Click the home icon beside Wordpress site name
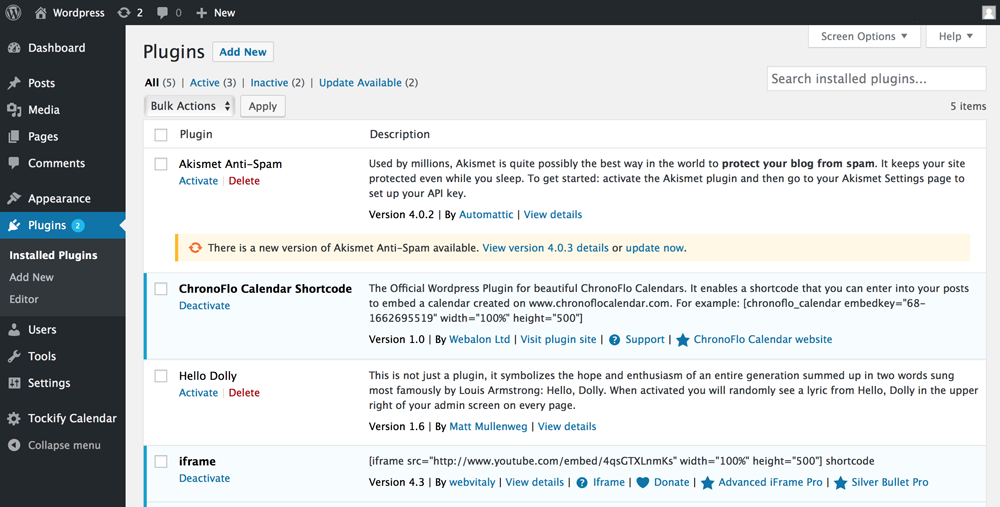The height and width of the screenshot is (507, 1000). (40, 13)
